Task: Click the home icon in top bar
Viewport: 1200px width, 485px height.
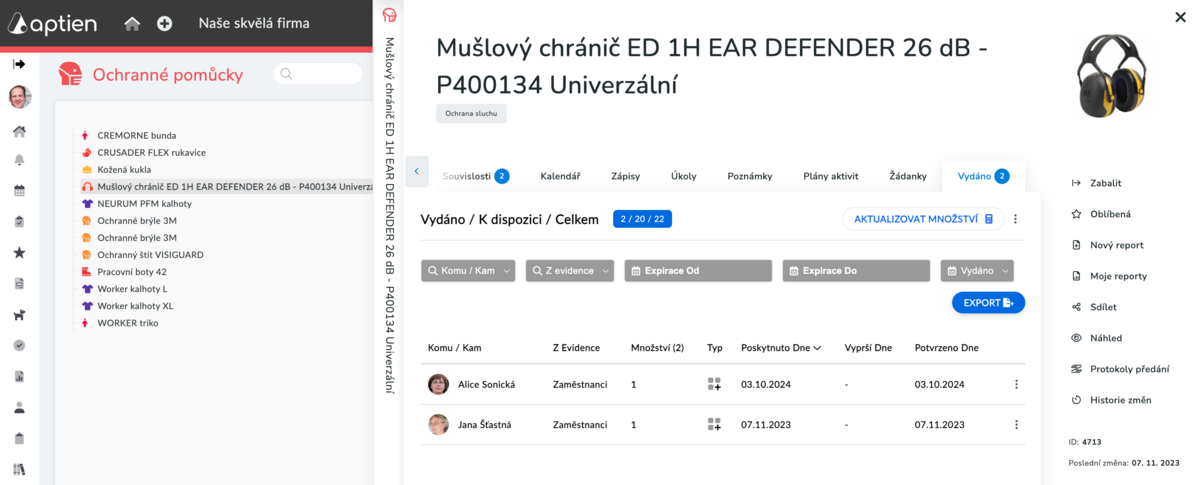Action: click(132, 23)
